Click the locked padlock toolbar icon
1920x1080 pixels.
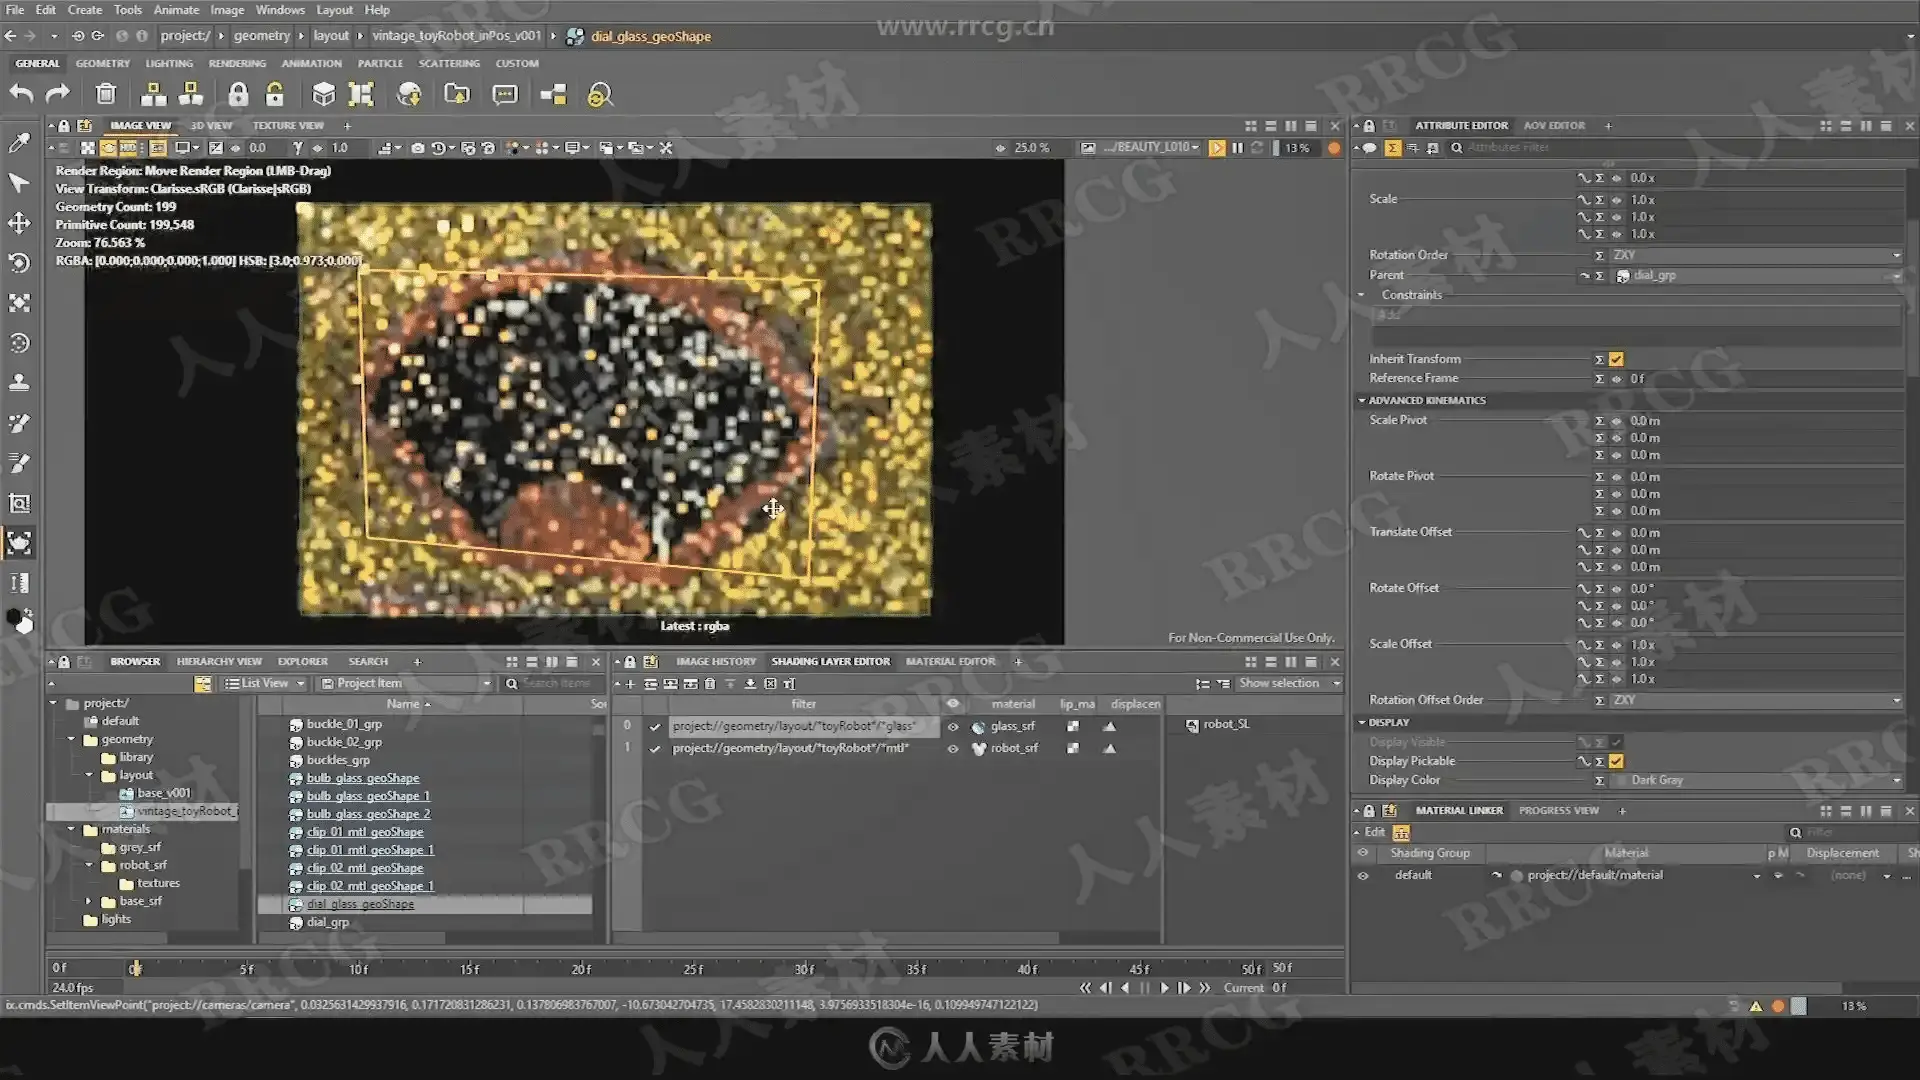tap(237, 94)
